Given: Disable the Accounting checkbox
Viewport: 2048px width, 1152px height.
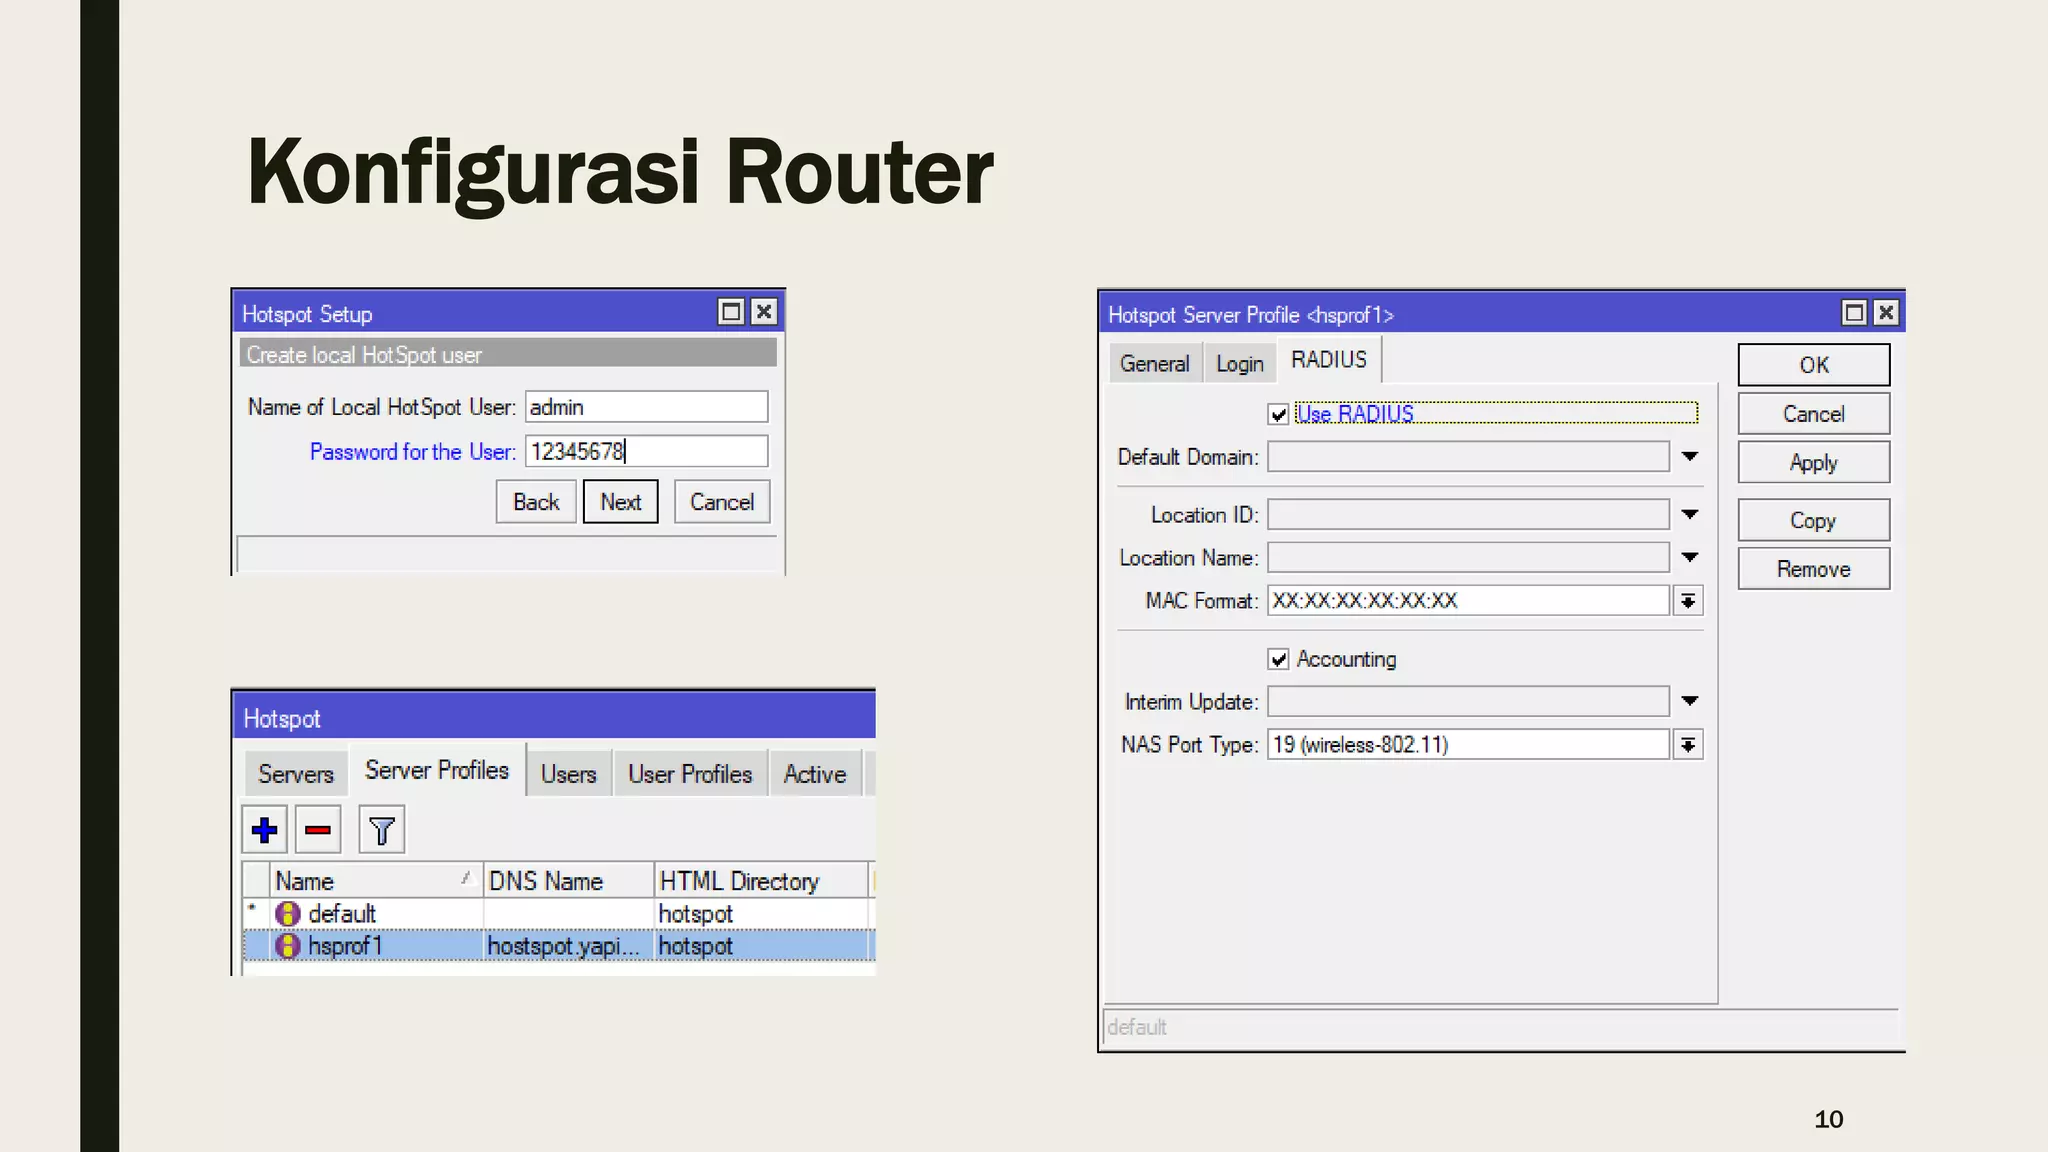Looking at the screenshot, I should 1278,659.
